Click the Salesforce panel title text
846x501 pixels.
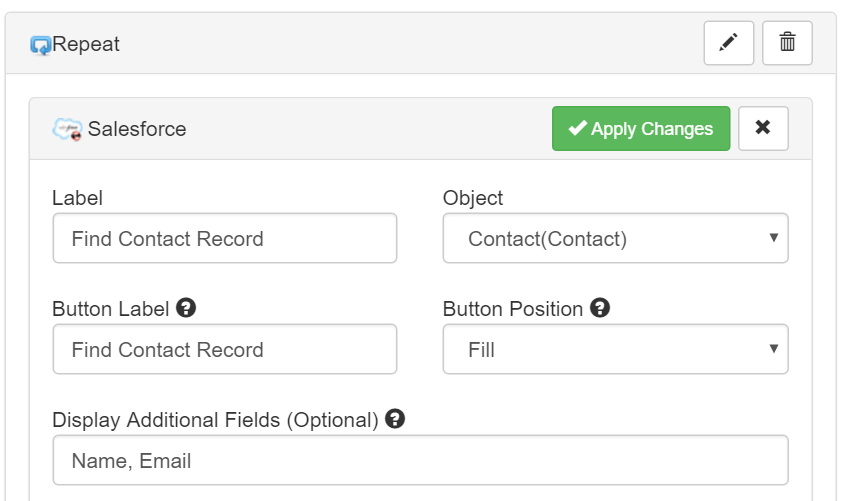[137, 129]
